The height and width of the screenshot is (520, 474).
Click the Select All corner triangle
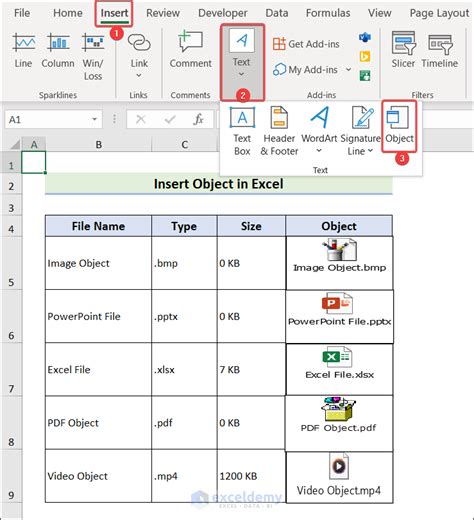coord(15,145)
